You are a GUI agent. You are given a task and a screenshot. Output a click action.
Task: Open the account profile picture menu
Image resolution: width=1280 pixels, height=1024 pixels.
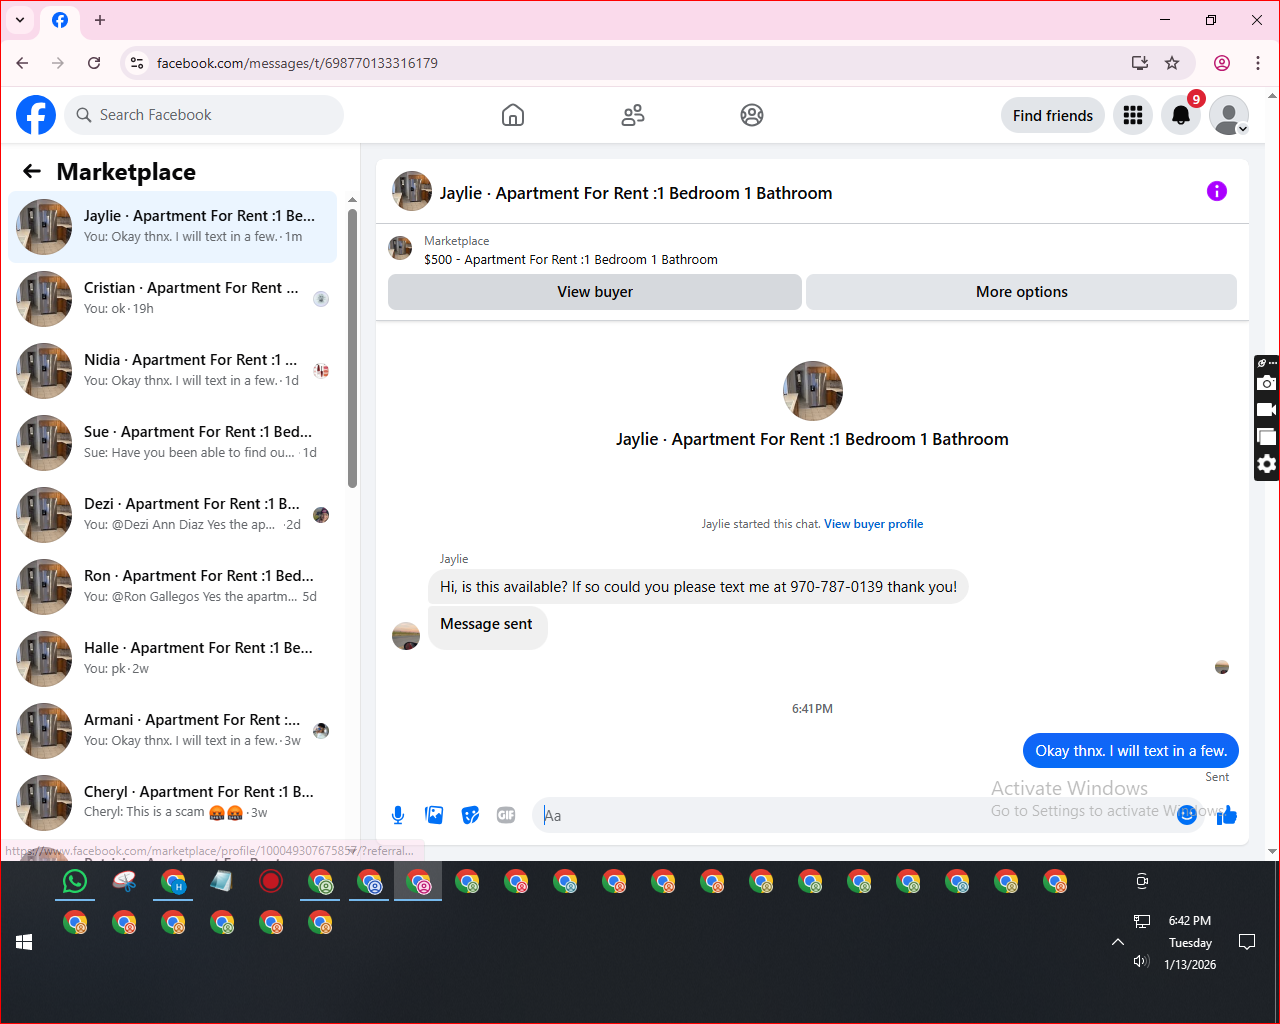(1229, 115)
